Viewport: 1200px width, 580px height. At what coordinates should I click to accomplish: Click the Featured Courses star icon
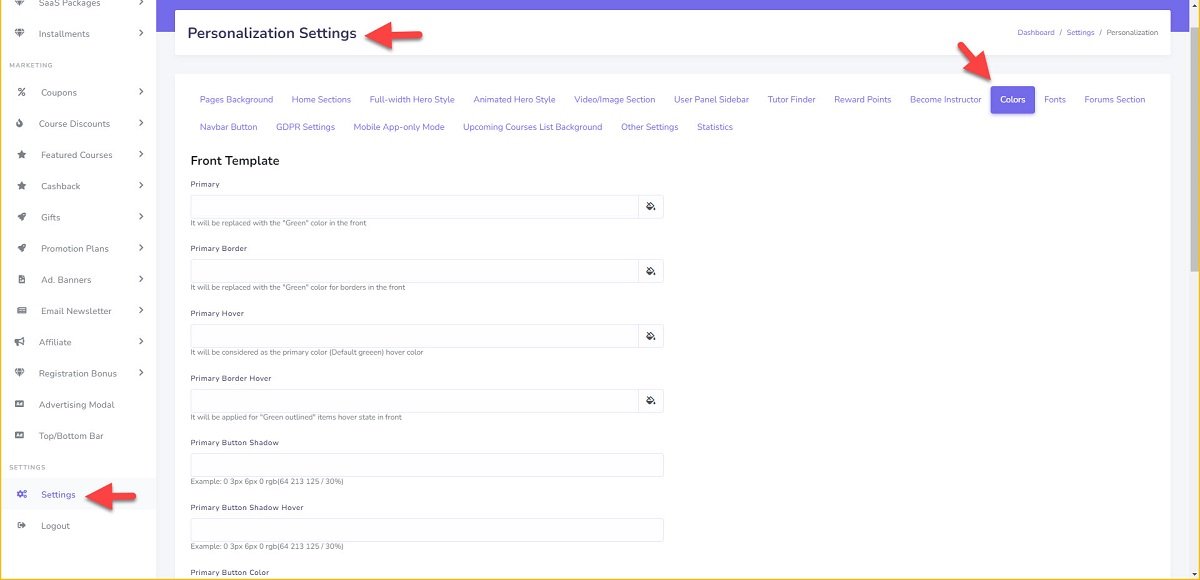pyautogui.click(x=21, y=155)
